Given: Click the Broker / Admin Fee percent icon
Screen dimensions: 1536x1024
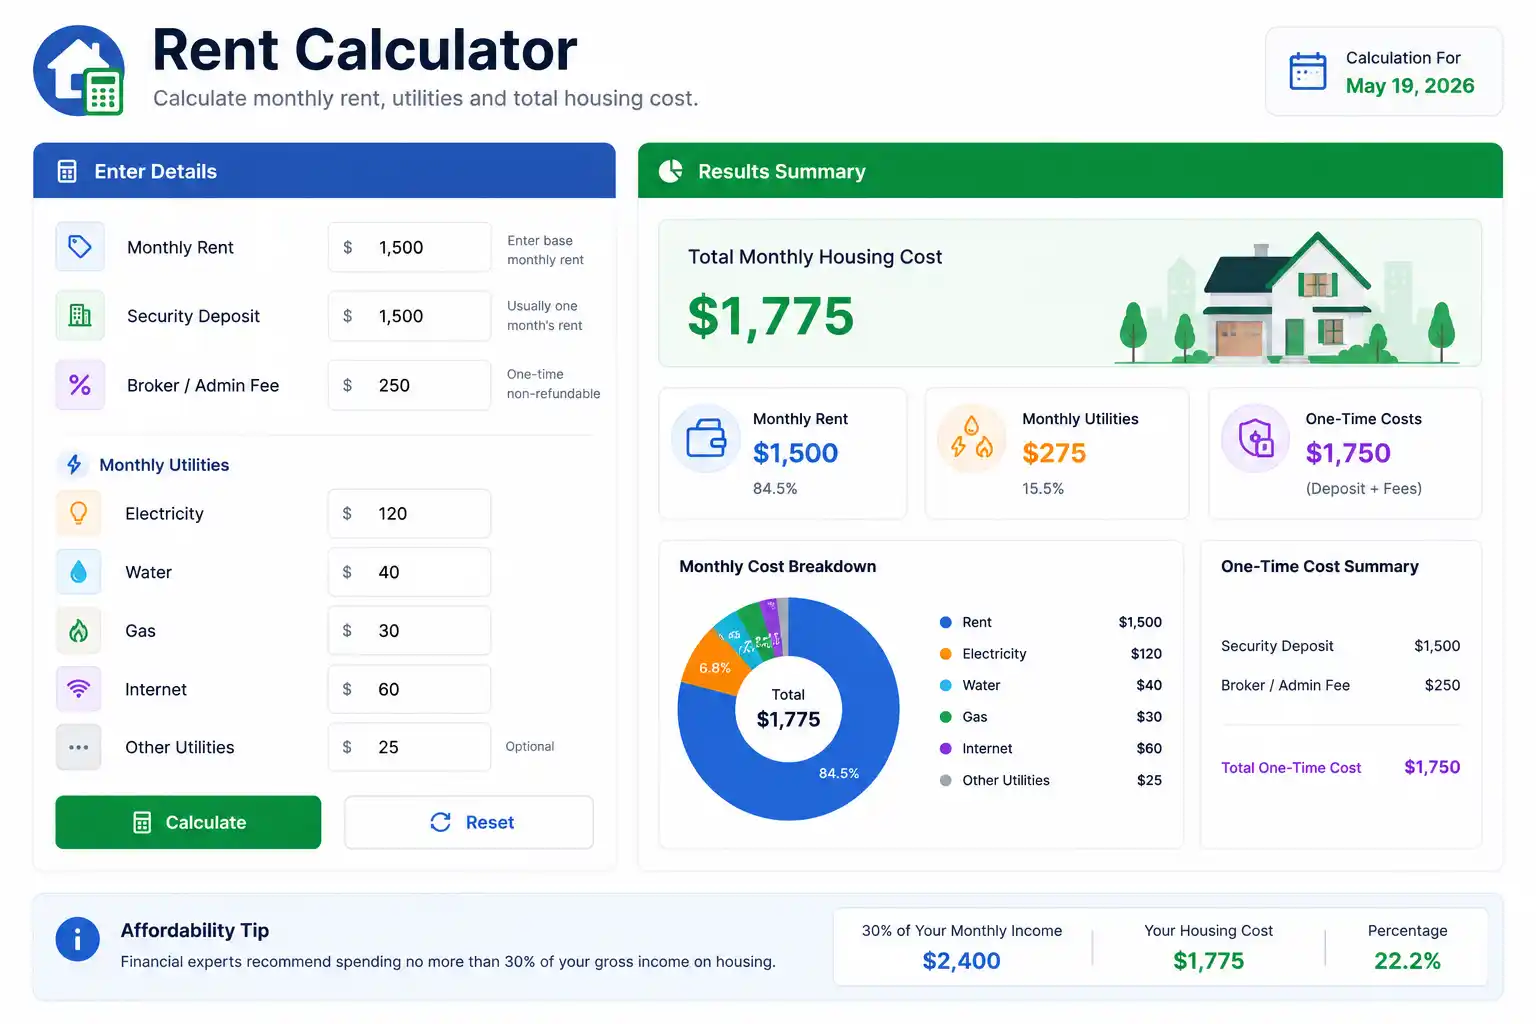Looking at the screenshot, I should pos(80,385).
